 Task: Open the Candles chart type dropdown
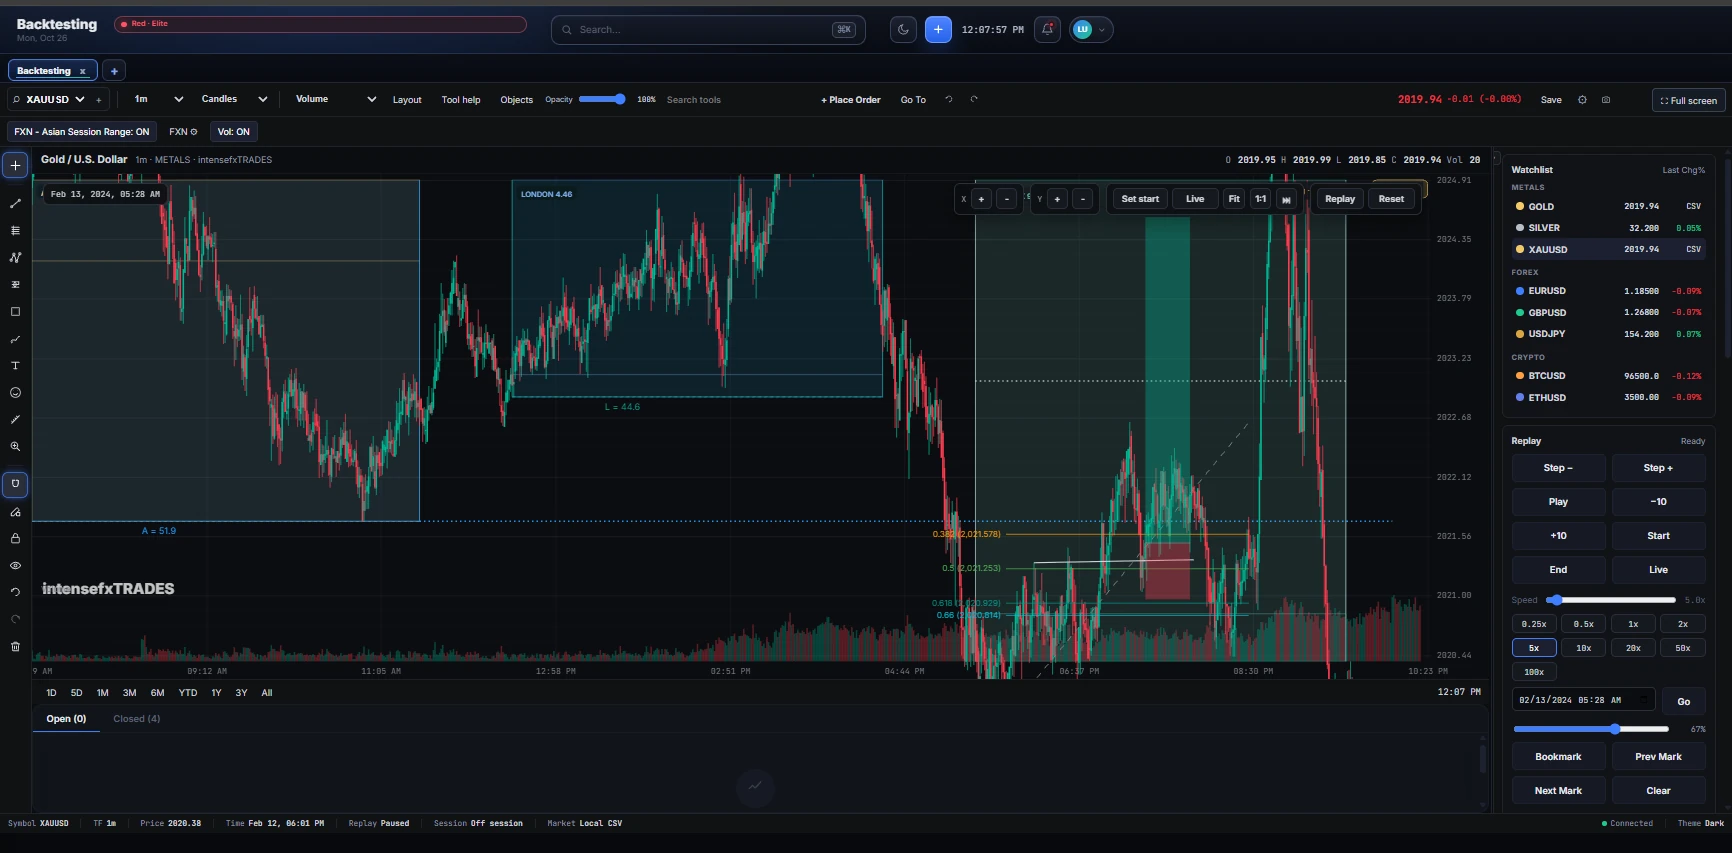[x=234, y=99]
